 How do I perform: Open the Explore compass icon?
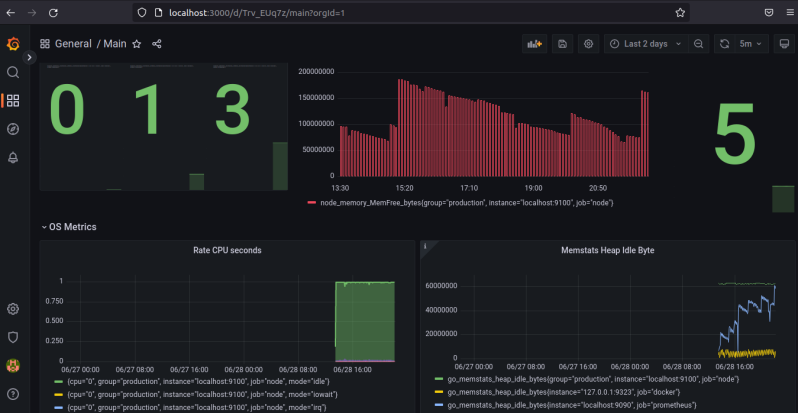click(13, 128)
